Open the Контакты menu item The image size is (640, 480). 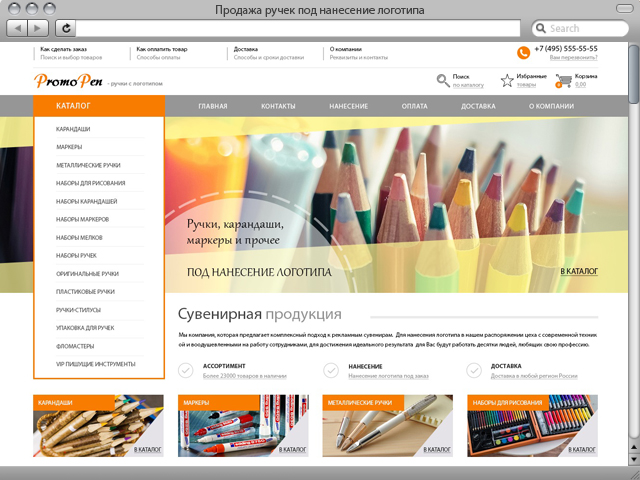pos(278,106)
